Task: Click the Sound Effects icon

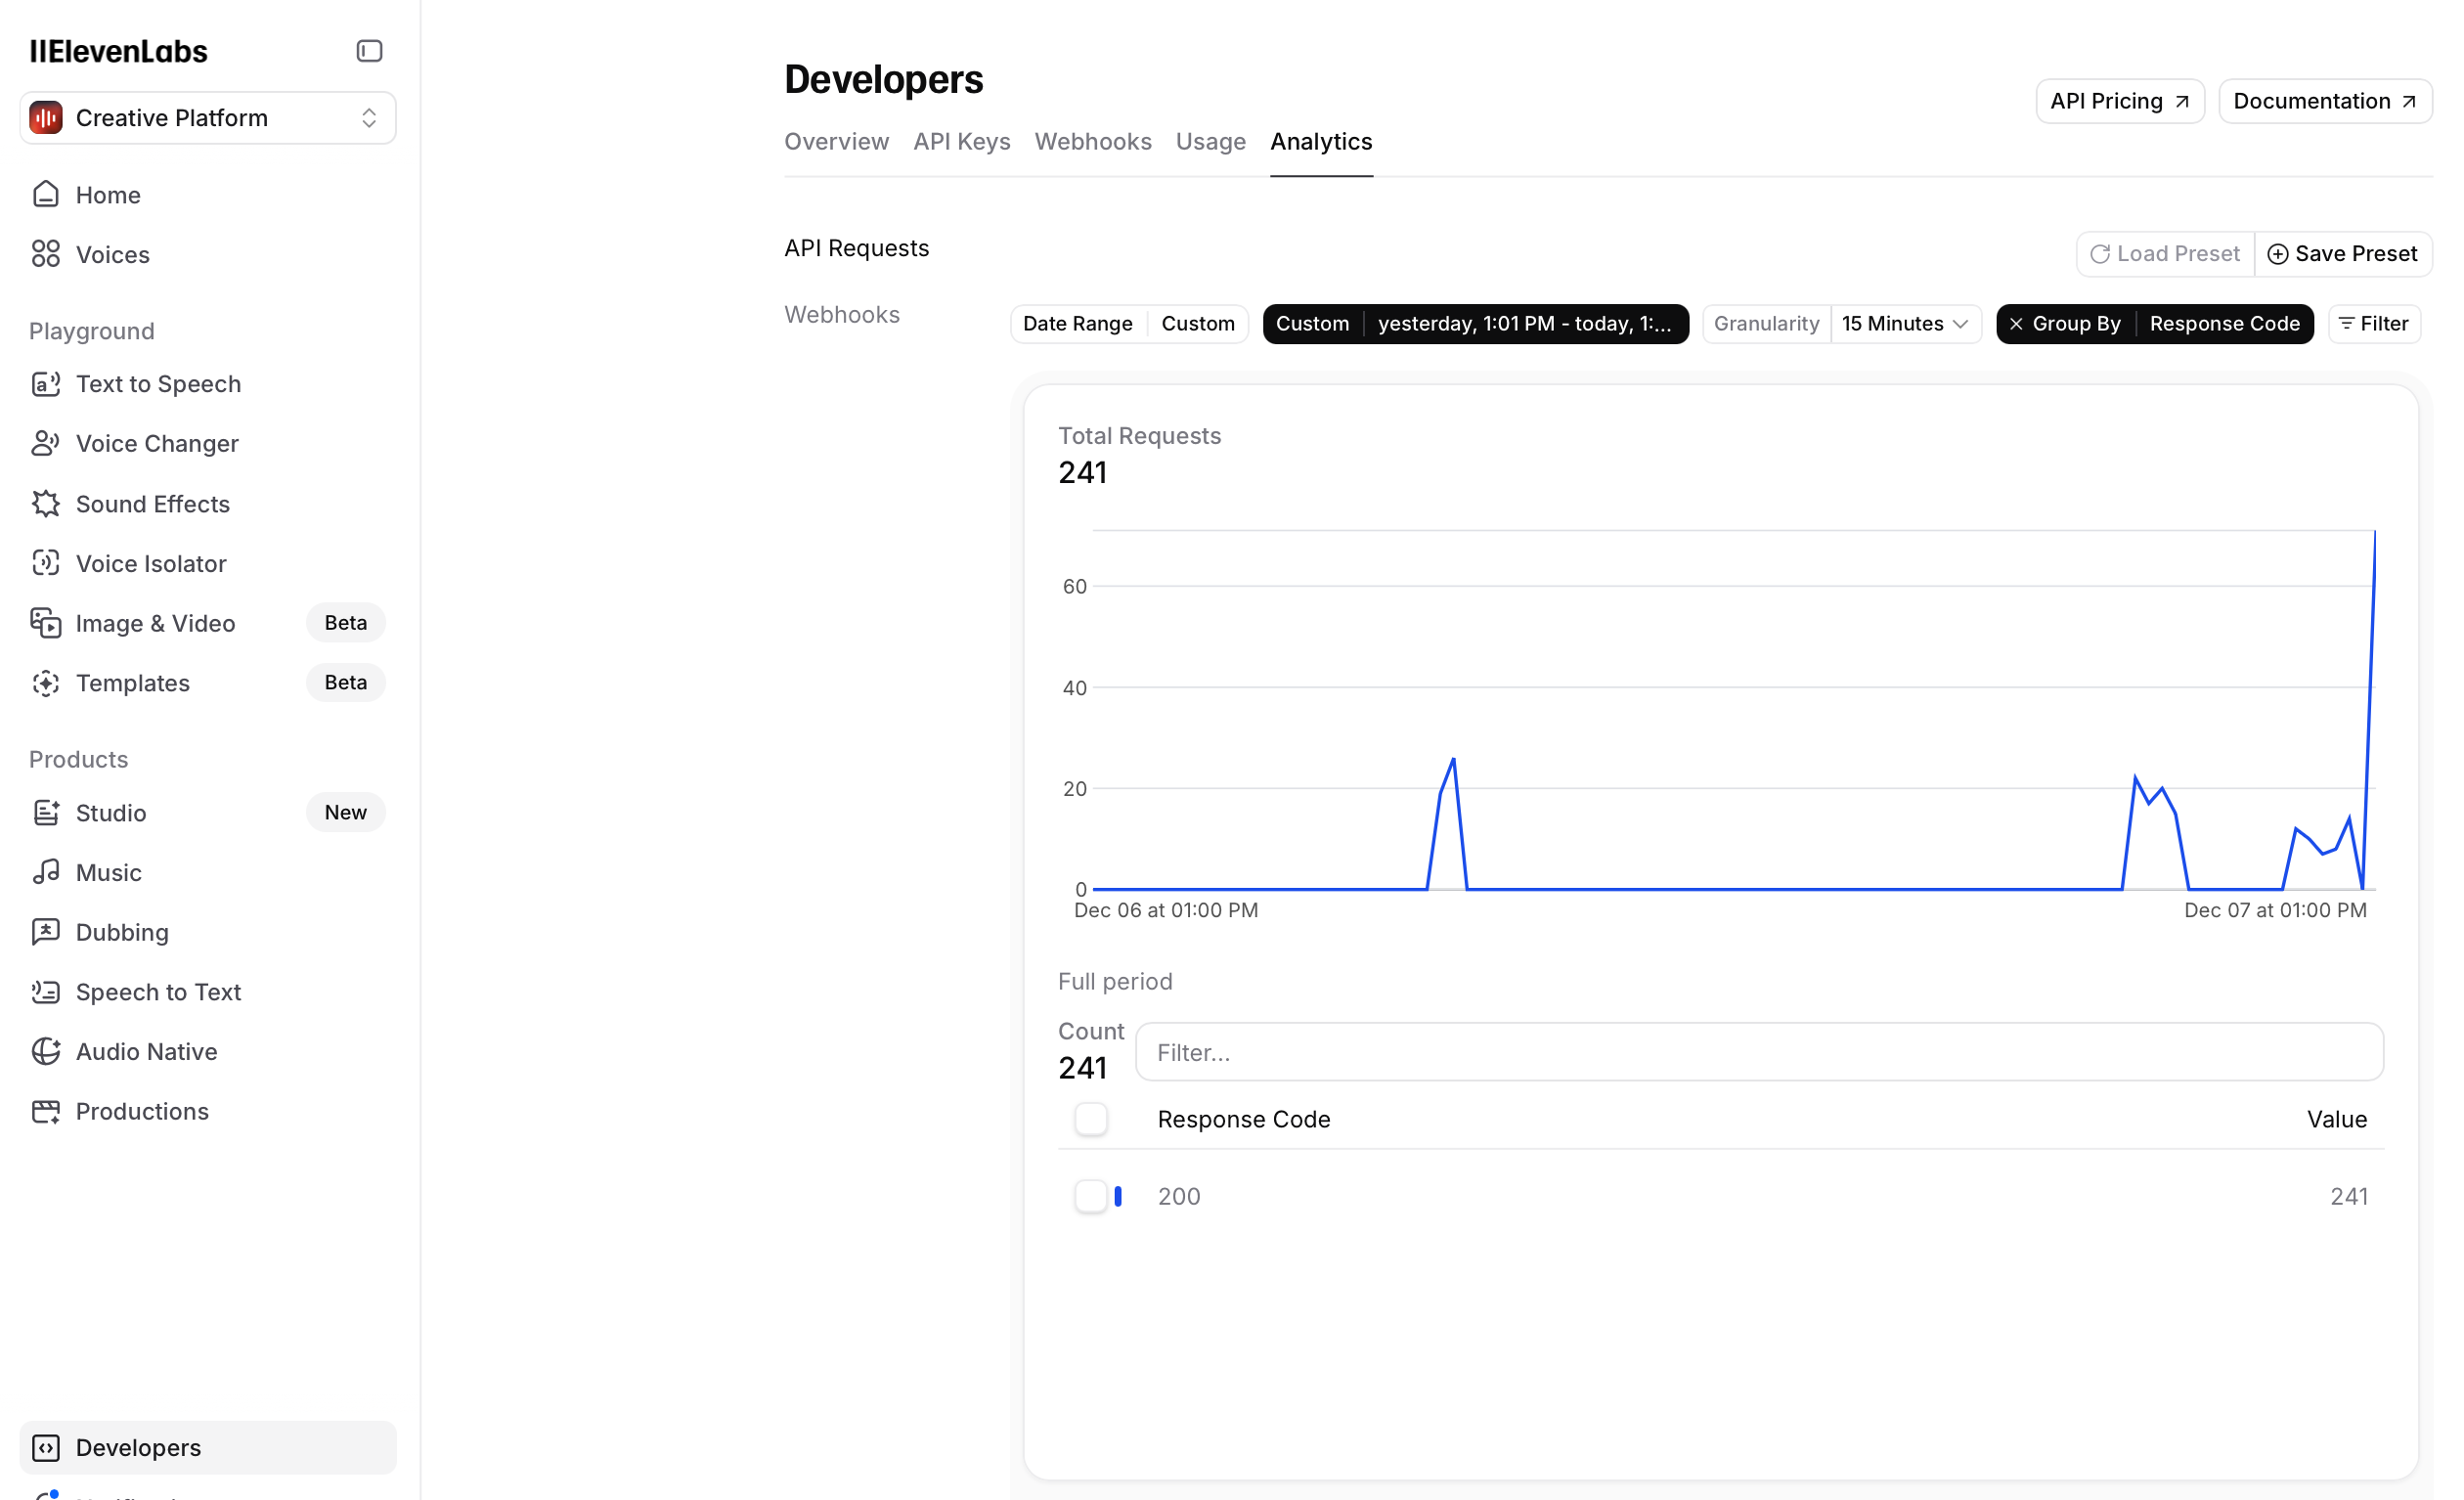Action: click(45, 504)
